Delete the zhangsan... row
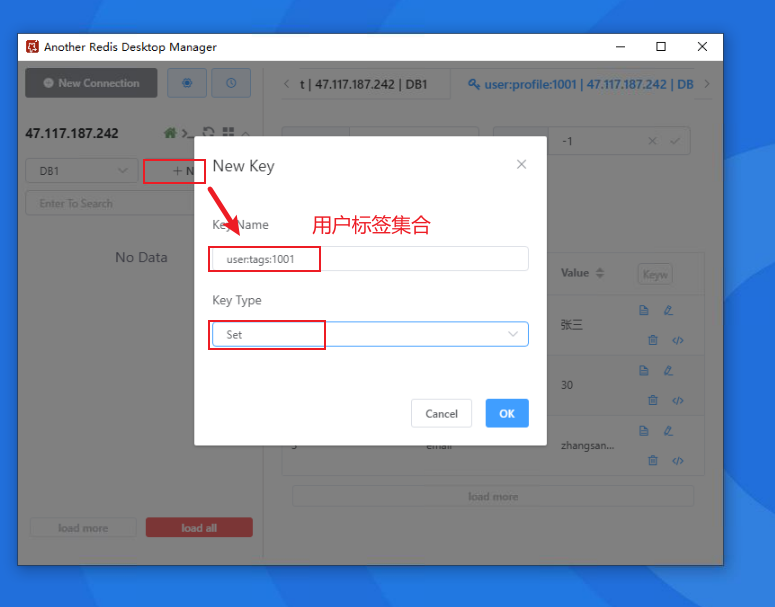775x607 pixels. click(653, 461)
